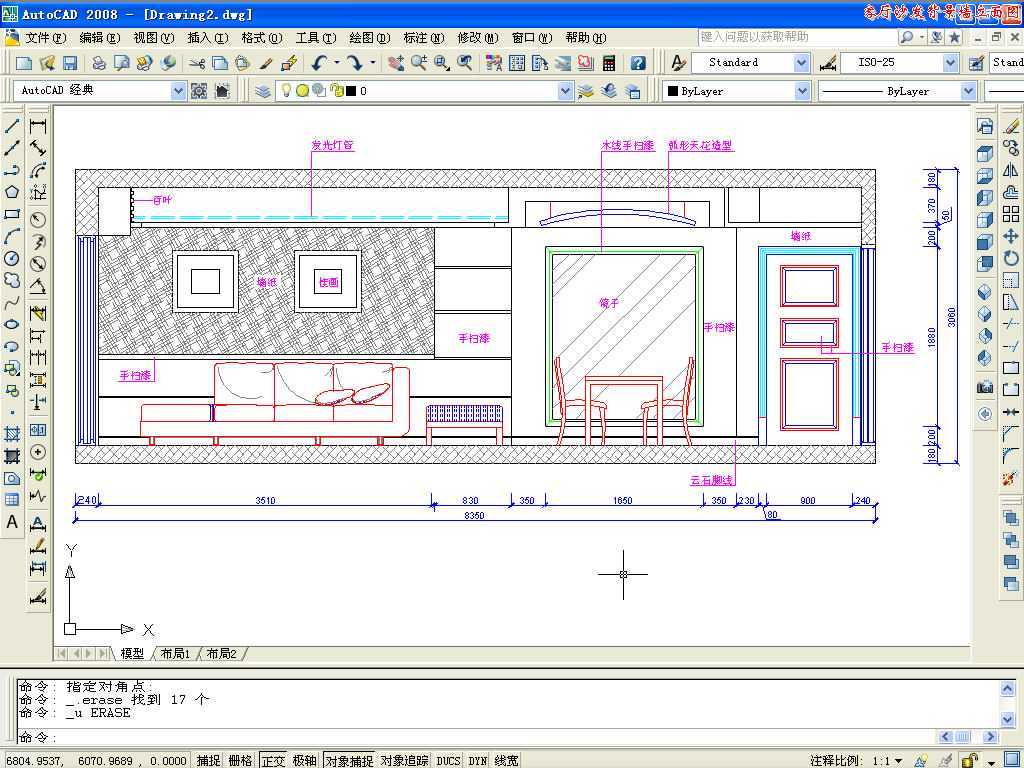Select the Line draw tool
Screen dimensions: 1024x768
pyautogui.click(x=12, y=126)
